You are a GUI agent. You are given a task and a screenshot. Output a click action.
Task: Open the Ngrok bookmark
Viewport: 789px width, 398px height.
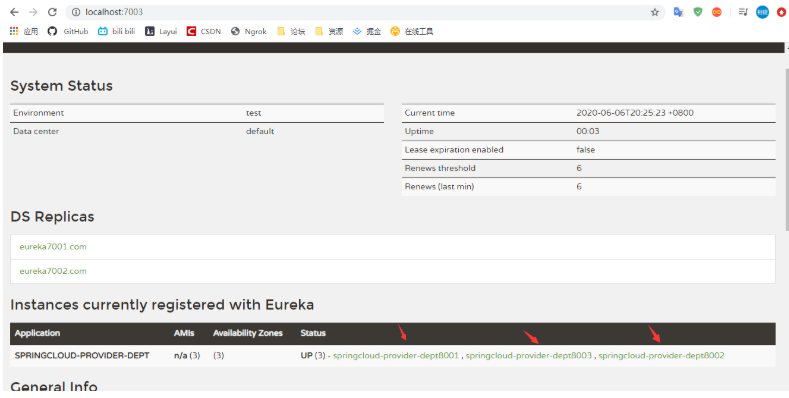(x=249, y=31)
